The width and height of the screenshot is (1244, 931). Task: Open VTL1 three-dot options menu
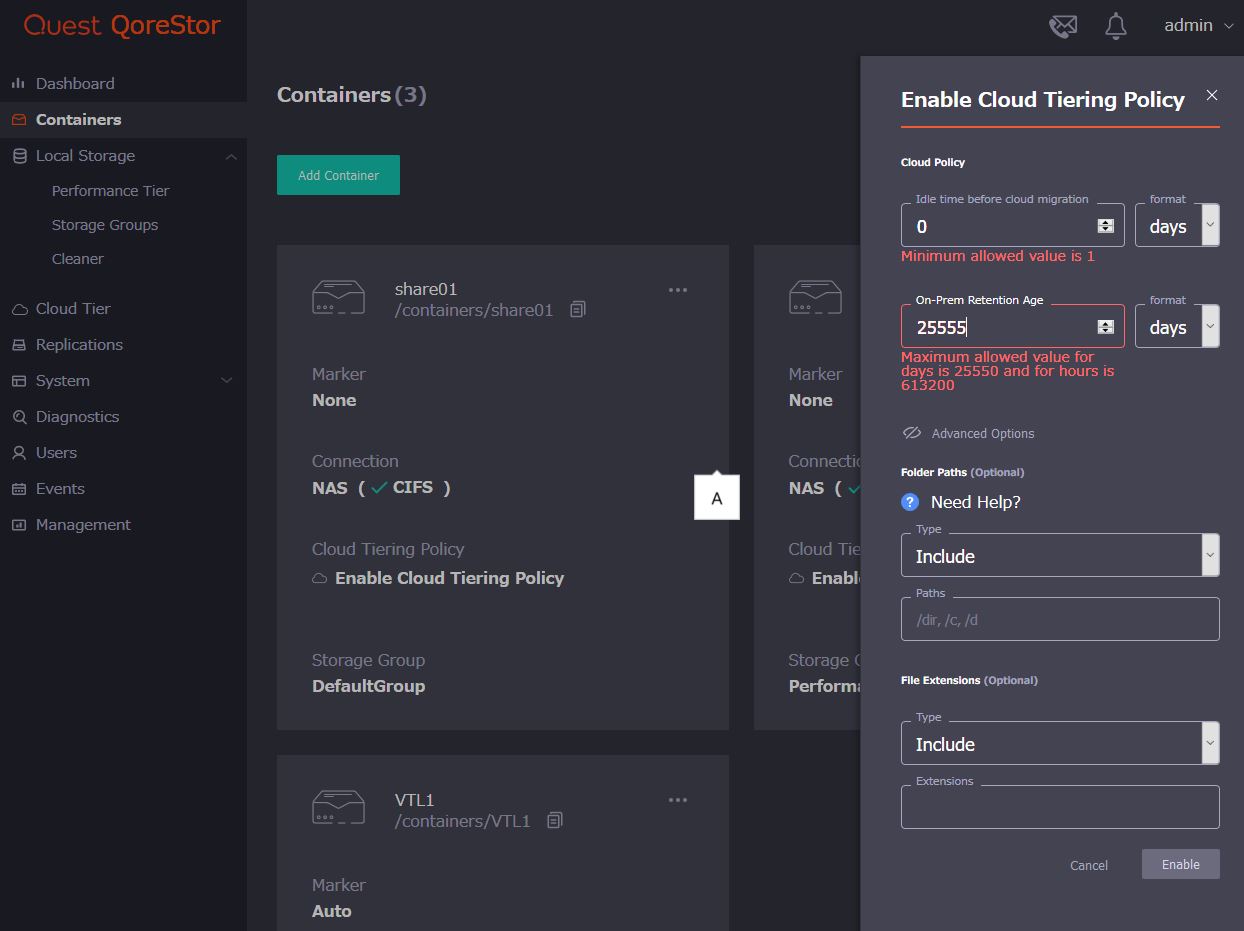(678, 800)
